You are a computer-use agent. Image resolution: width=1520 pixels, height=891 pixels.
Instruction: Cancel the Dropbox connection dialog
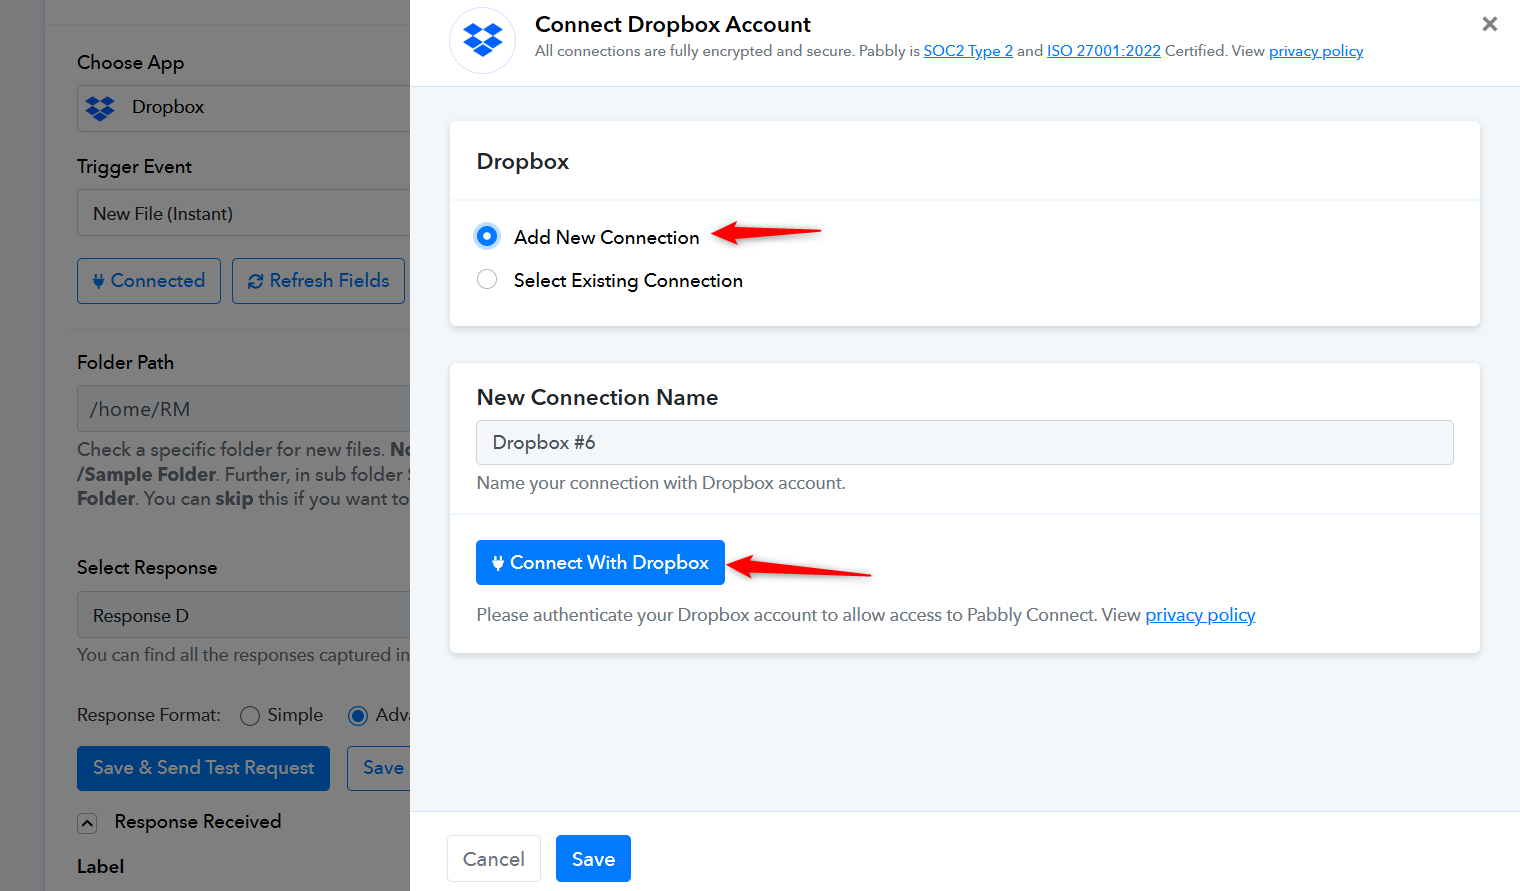pyautogui.click(x=493, y=859)
